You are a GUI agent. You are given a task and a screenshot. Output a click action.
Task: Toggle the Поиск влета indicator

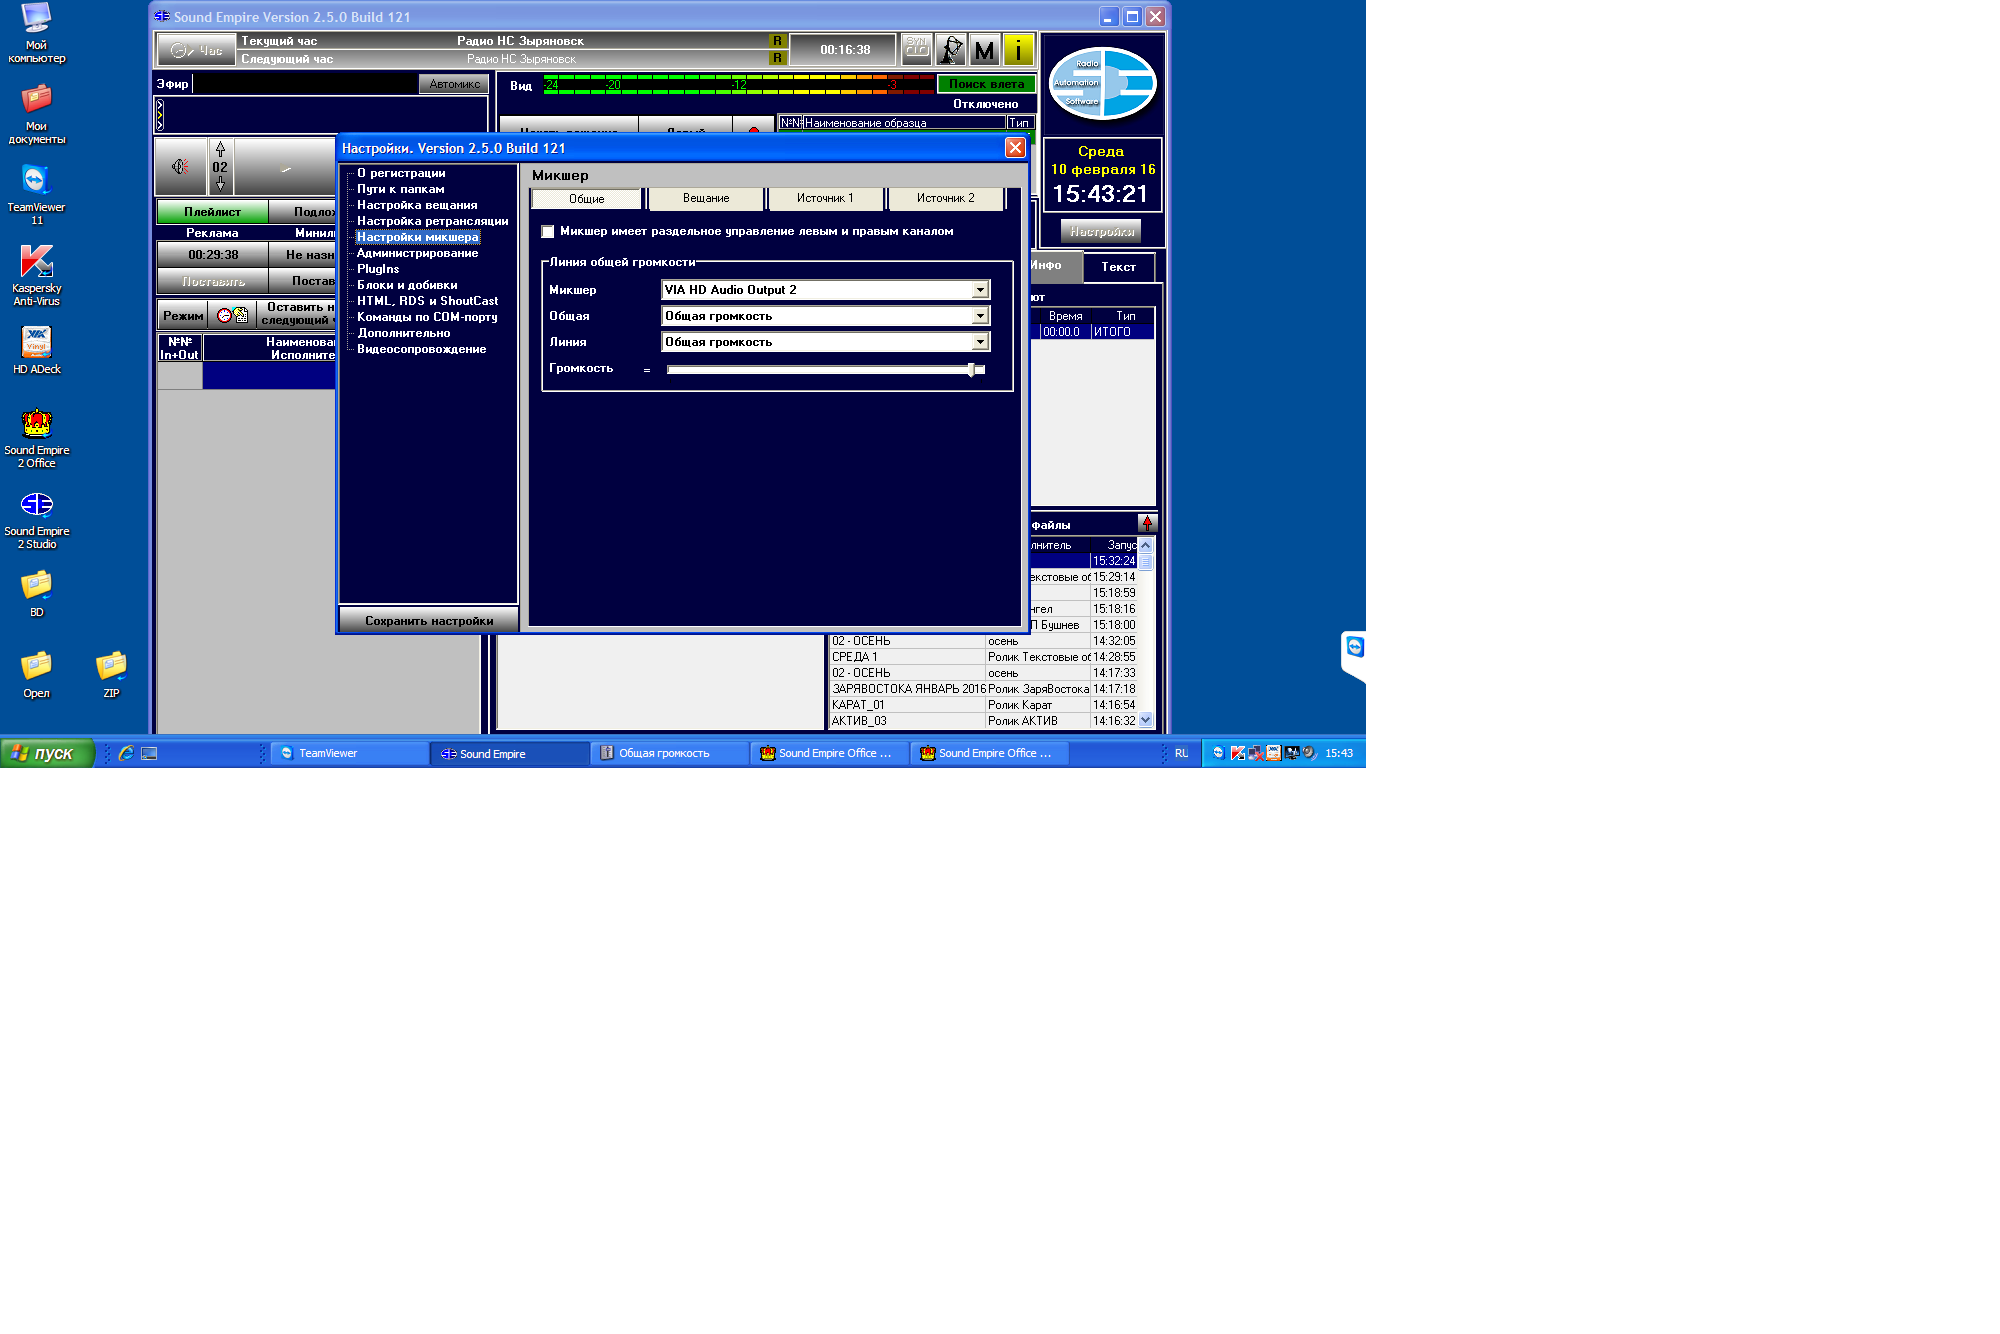(x=985, y=84)
